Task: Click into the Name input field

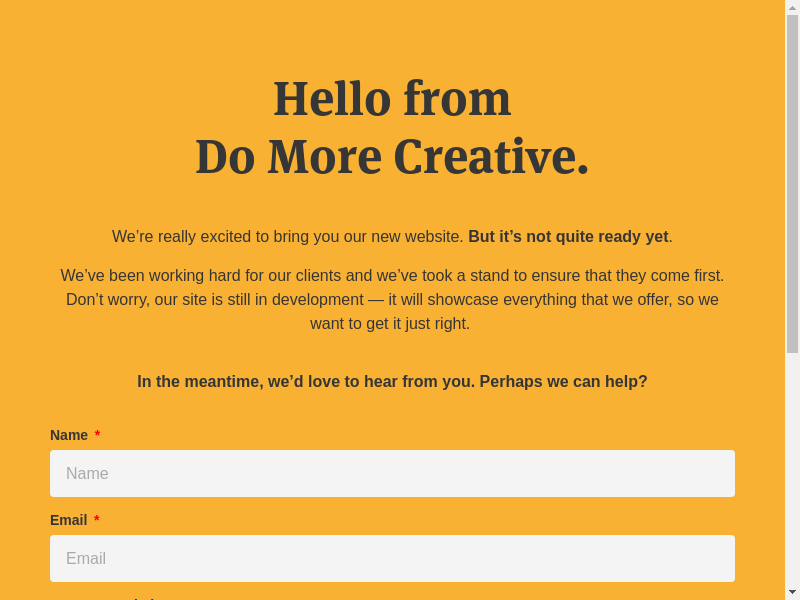Action: tap(392, 473)
